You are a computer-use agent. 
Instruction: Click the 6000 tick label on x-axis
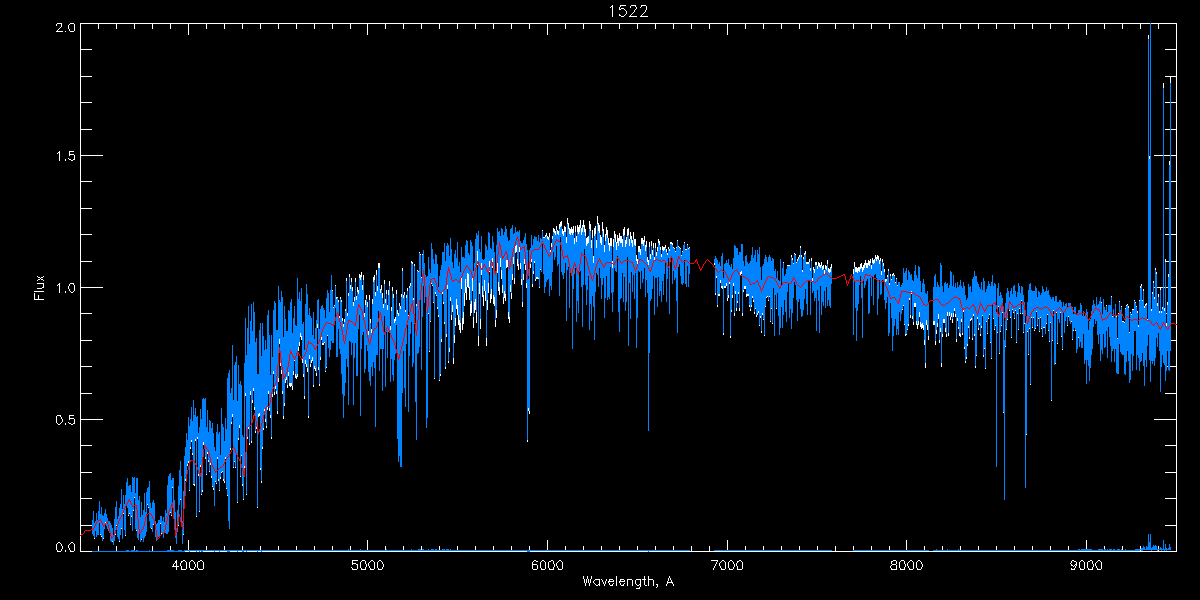(547, 563)
